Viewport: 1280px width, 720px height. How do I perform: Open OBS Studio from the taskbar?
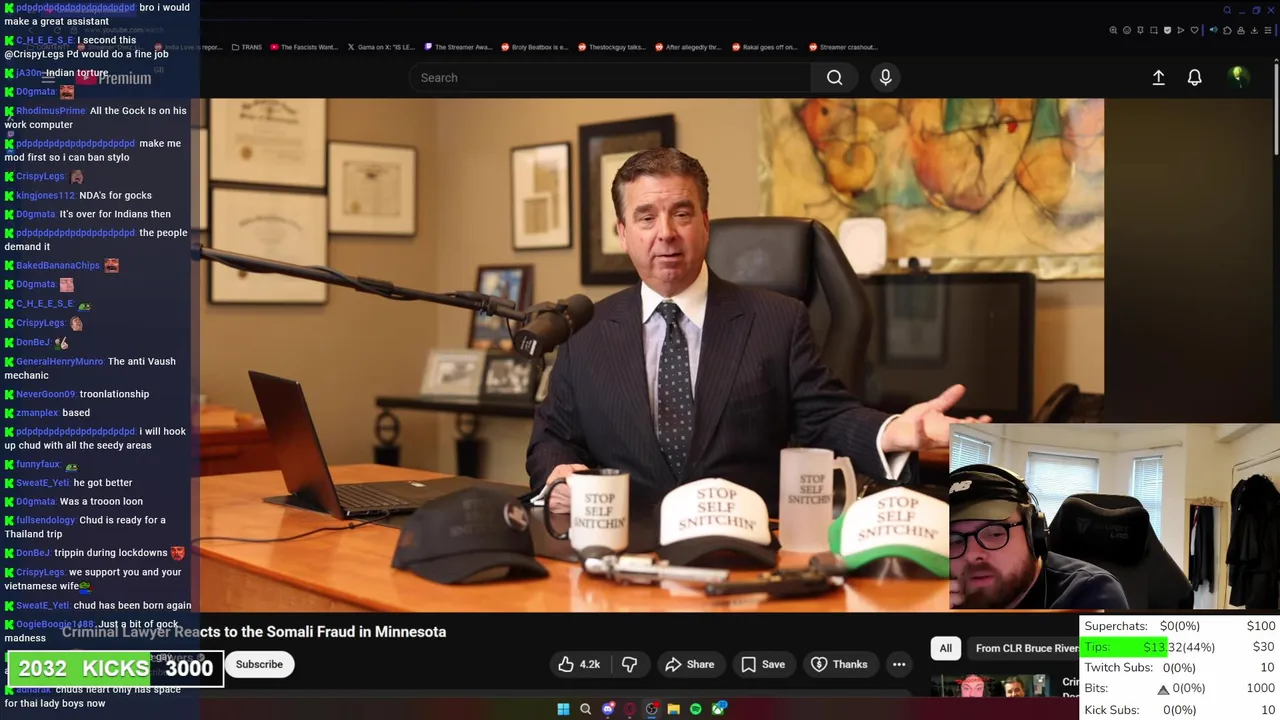pos(651,709)
